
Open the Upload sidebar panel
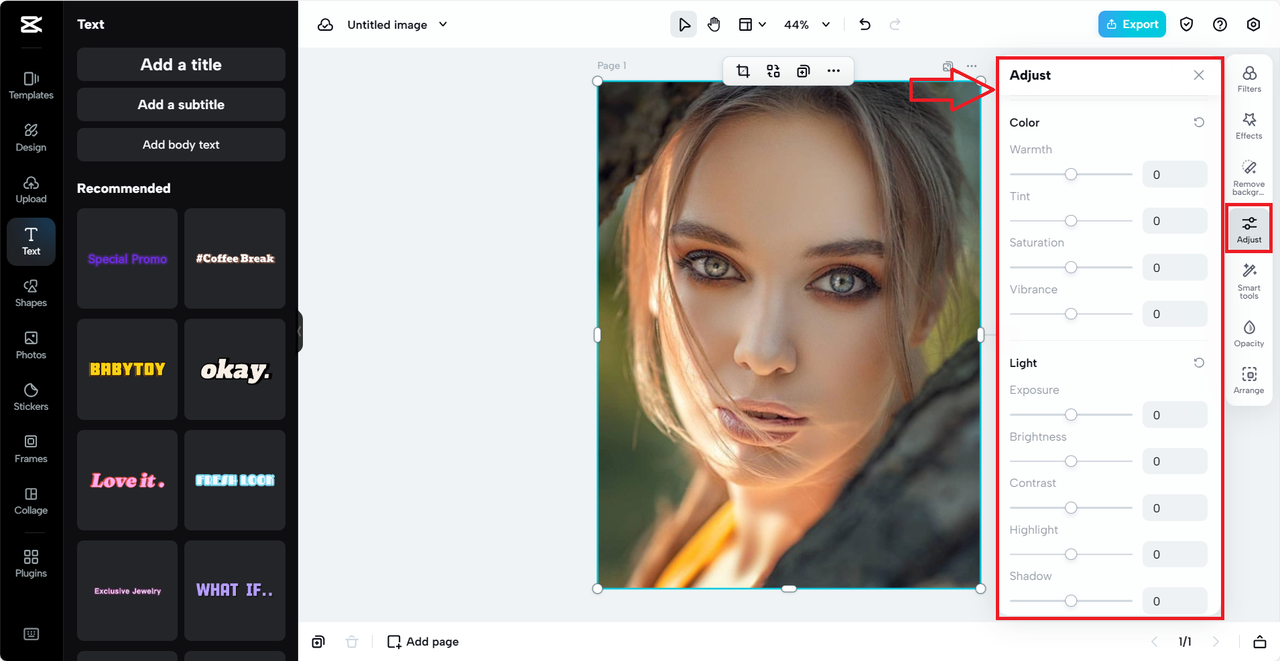pos(31,189)
